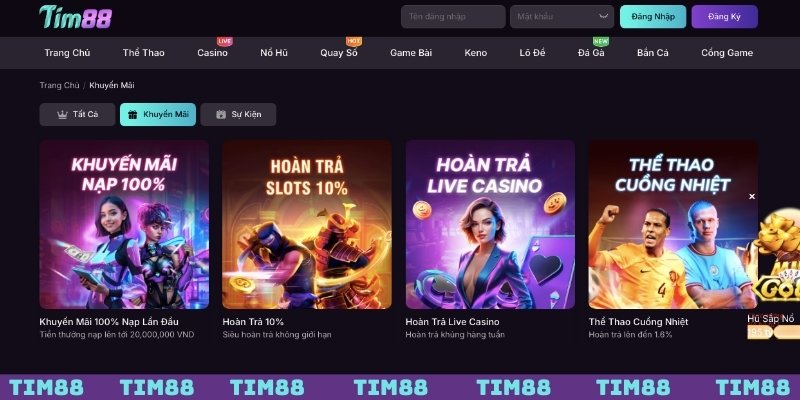Click the crown icon in Tất Cả

point(62,115)
